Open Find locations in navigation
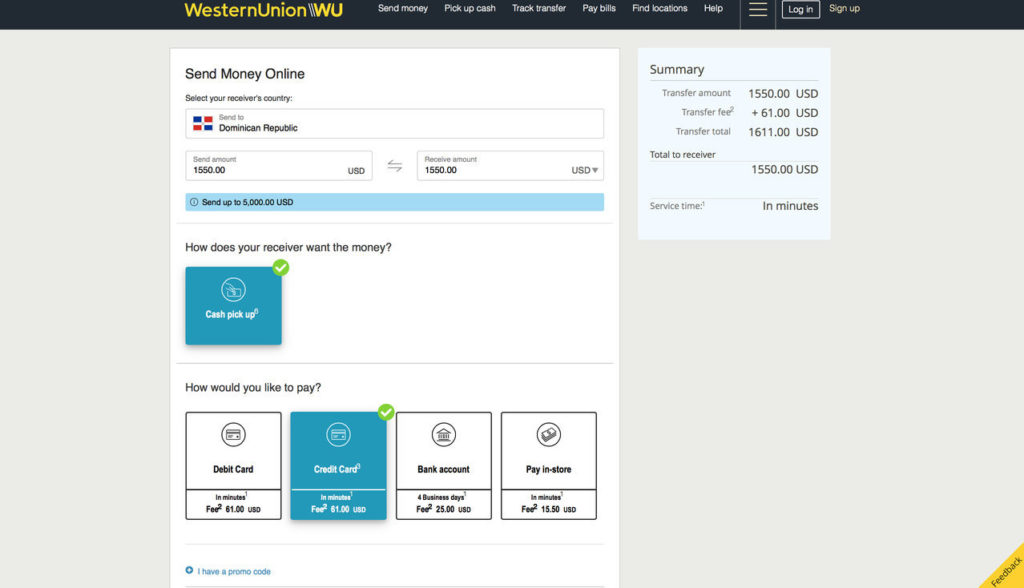The height and width of the screenshot is (588, 1024). (x=660, y=8)
